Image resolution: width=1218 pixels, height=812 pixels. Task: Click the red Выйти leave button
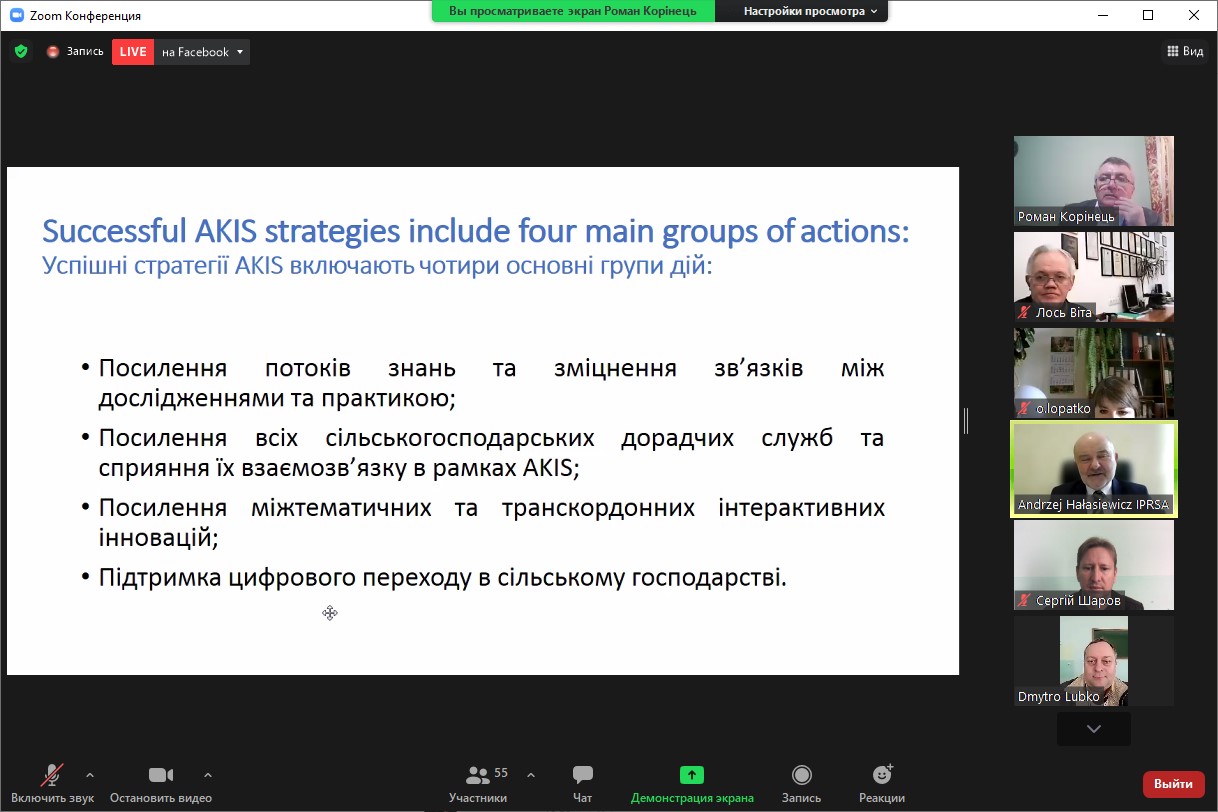[x=1173, y=784]
